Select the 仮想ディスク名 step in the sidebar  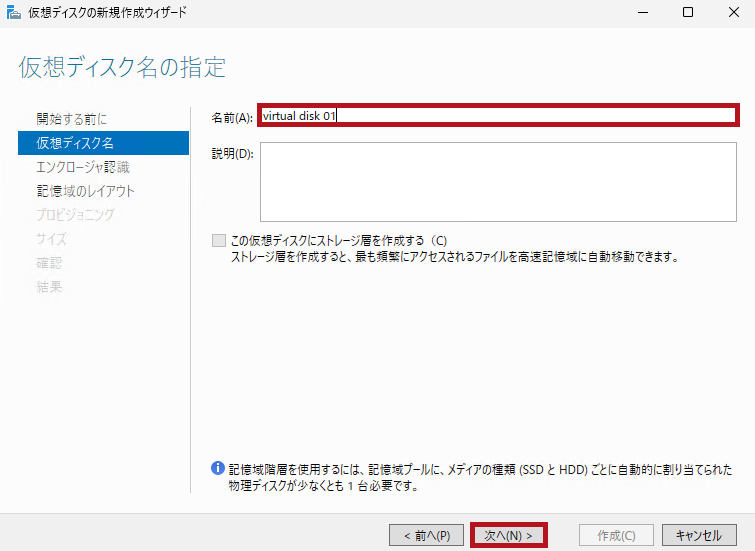click(74, 143)
